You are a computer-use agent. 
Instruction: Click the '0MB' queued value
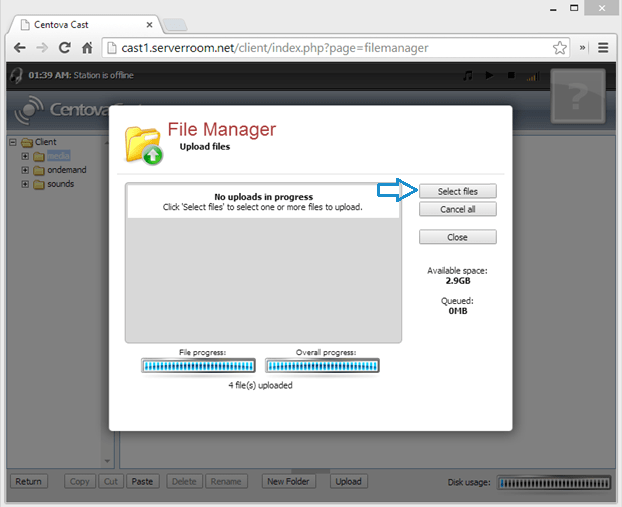[458, 311]
